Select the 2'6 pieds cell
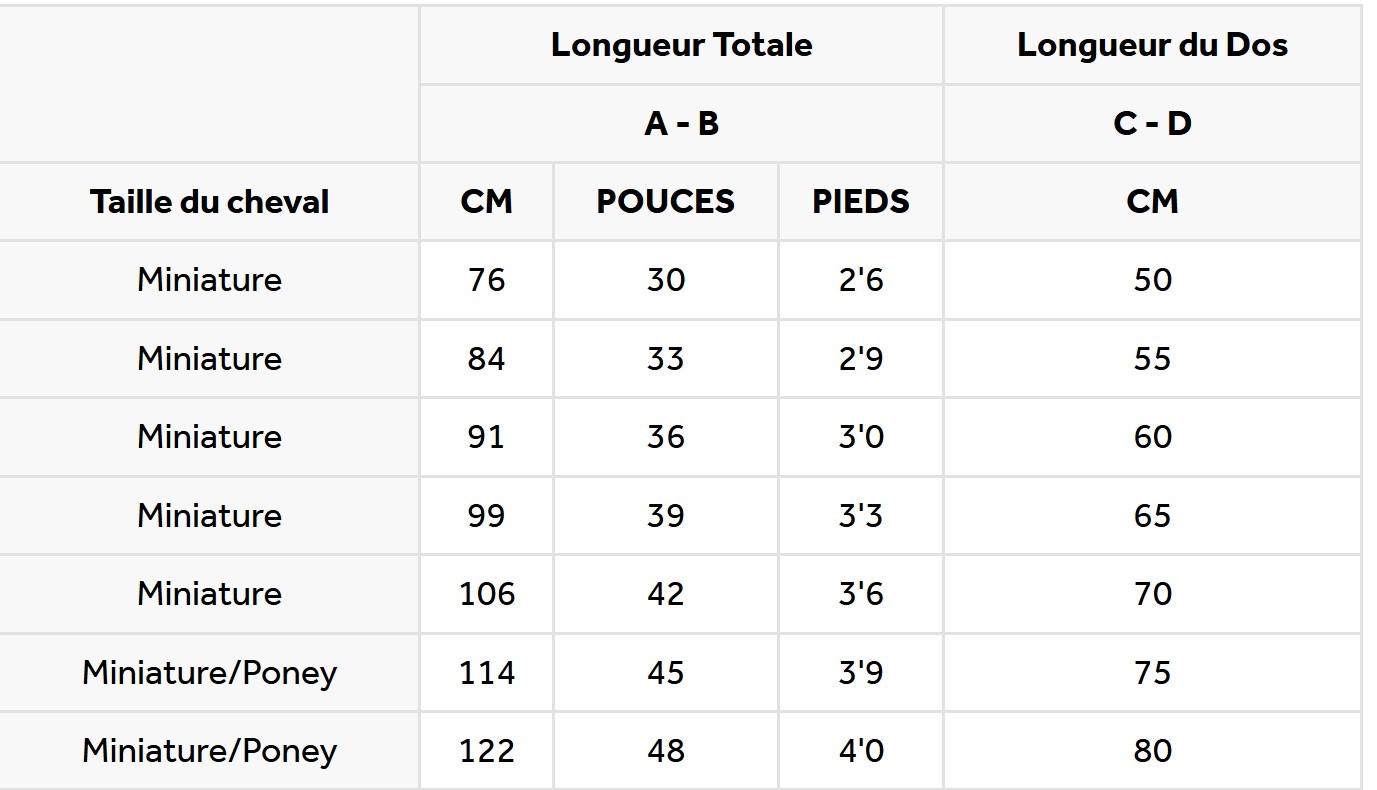 tap(861, 280)
